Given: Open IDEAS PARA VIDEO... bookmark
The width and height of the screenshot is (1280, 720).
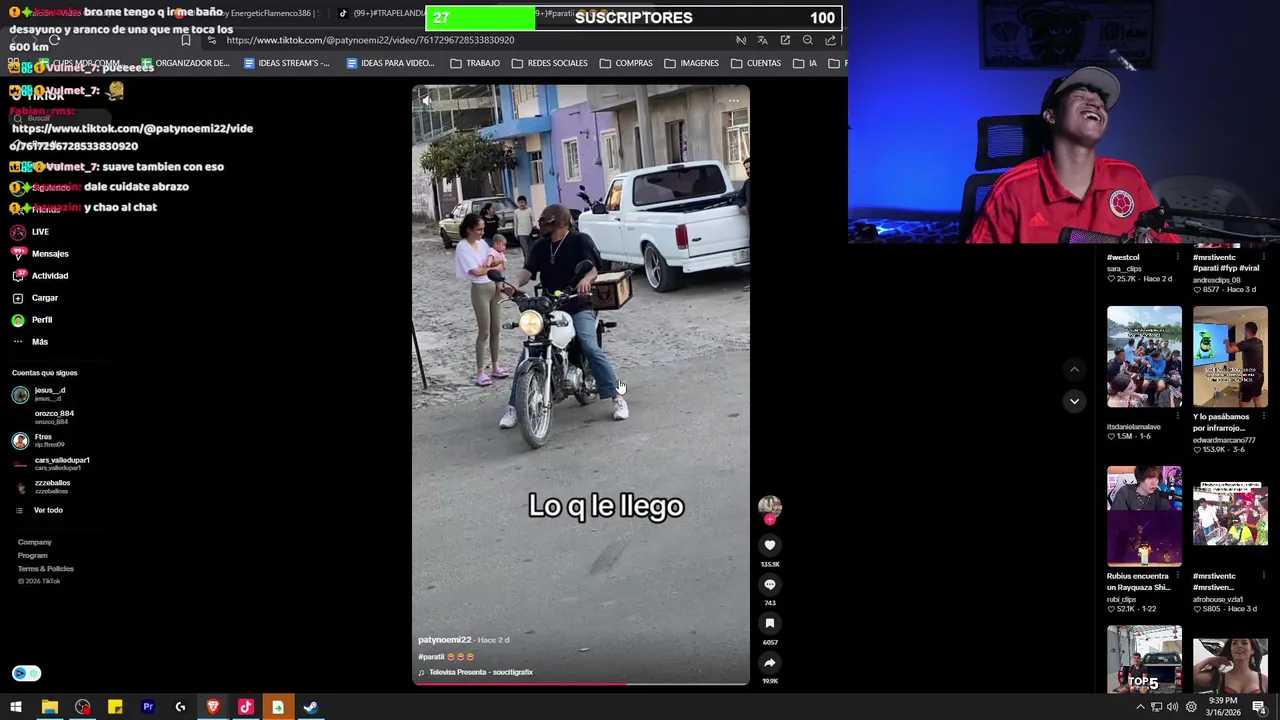Looking at the screenshot, I should pos(390,63).
